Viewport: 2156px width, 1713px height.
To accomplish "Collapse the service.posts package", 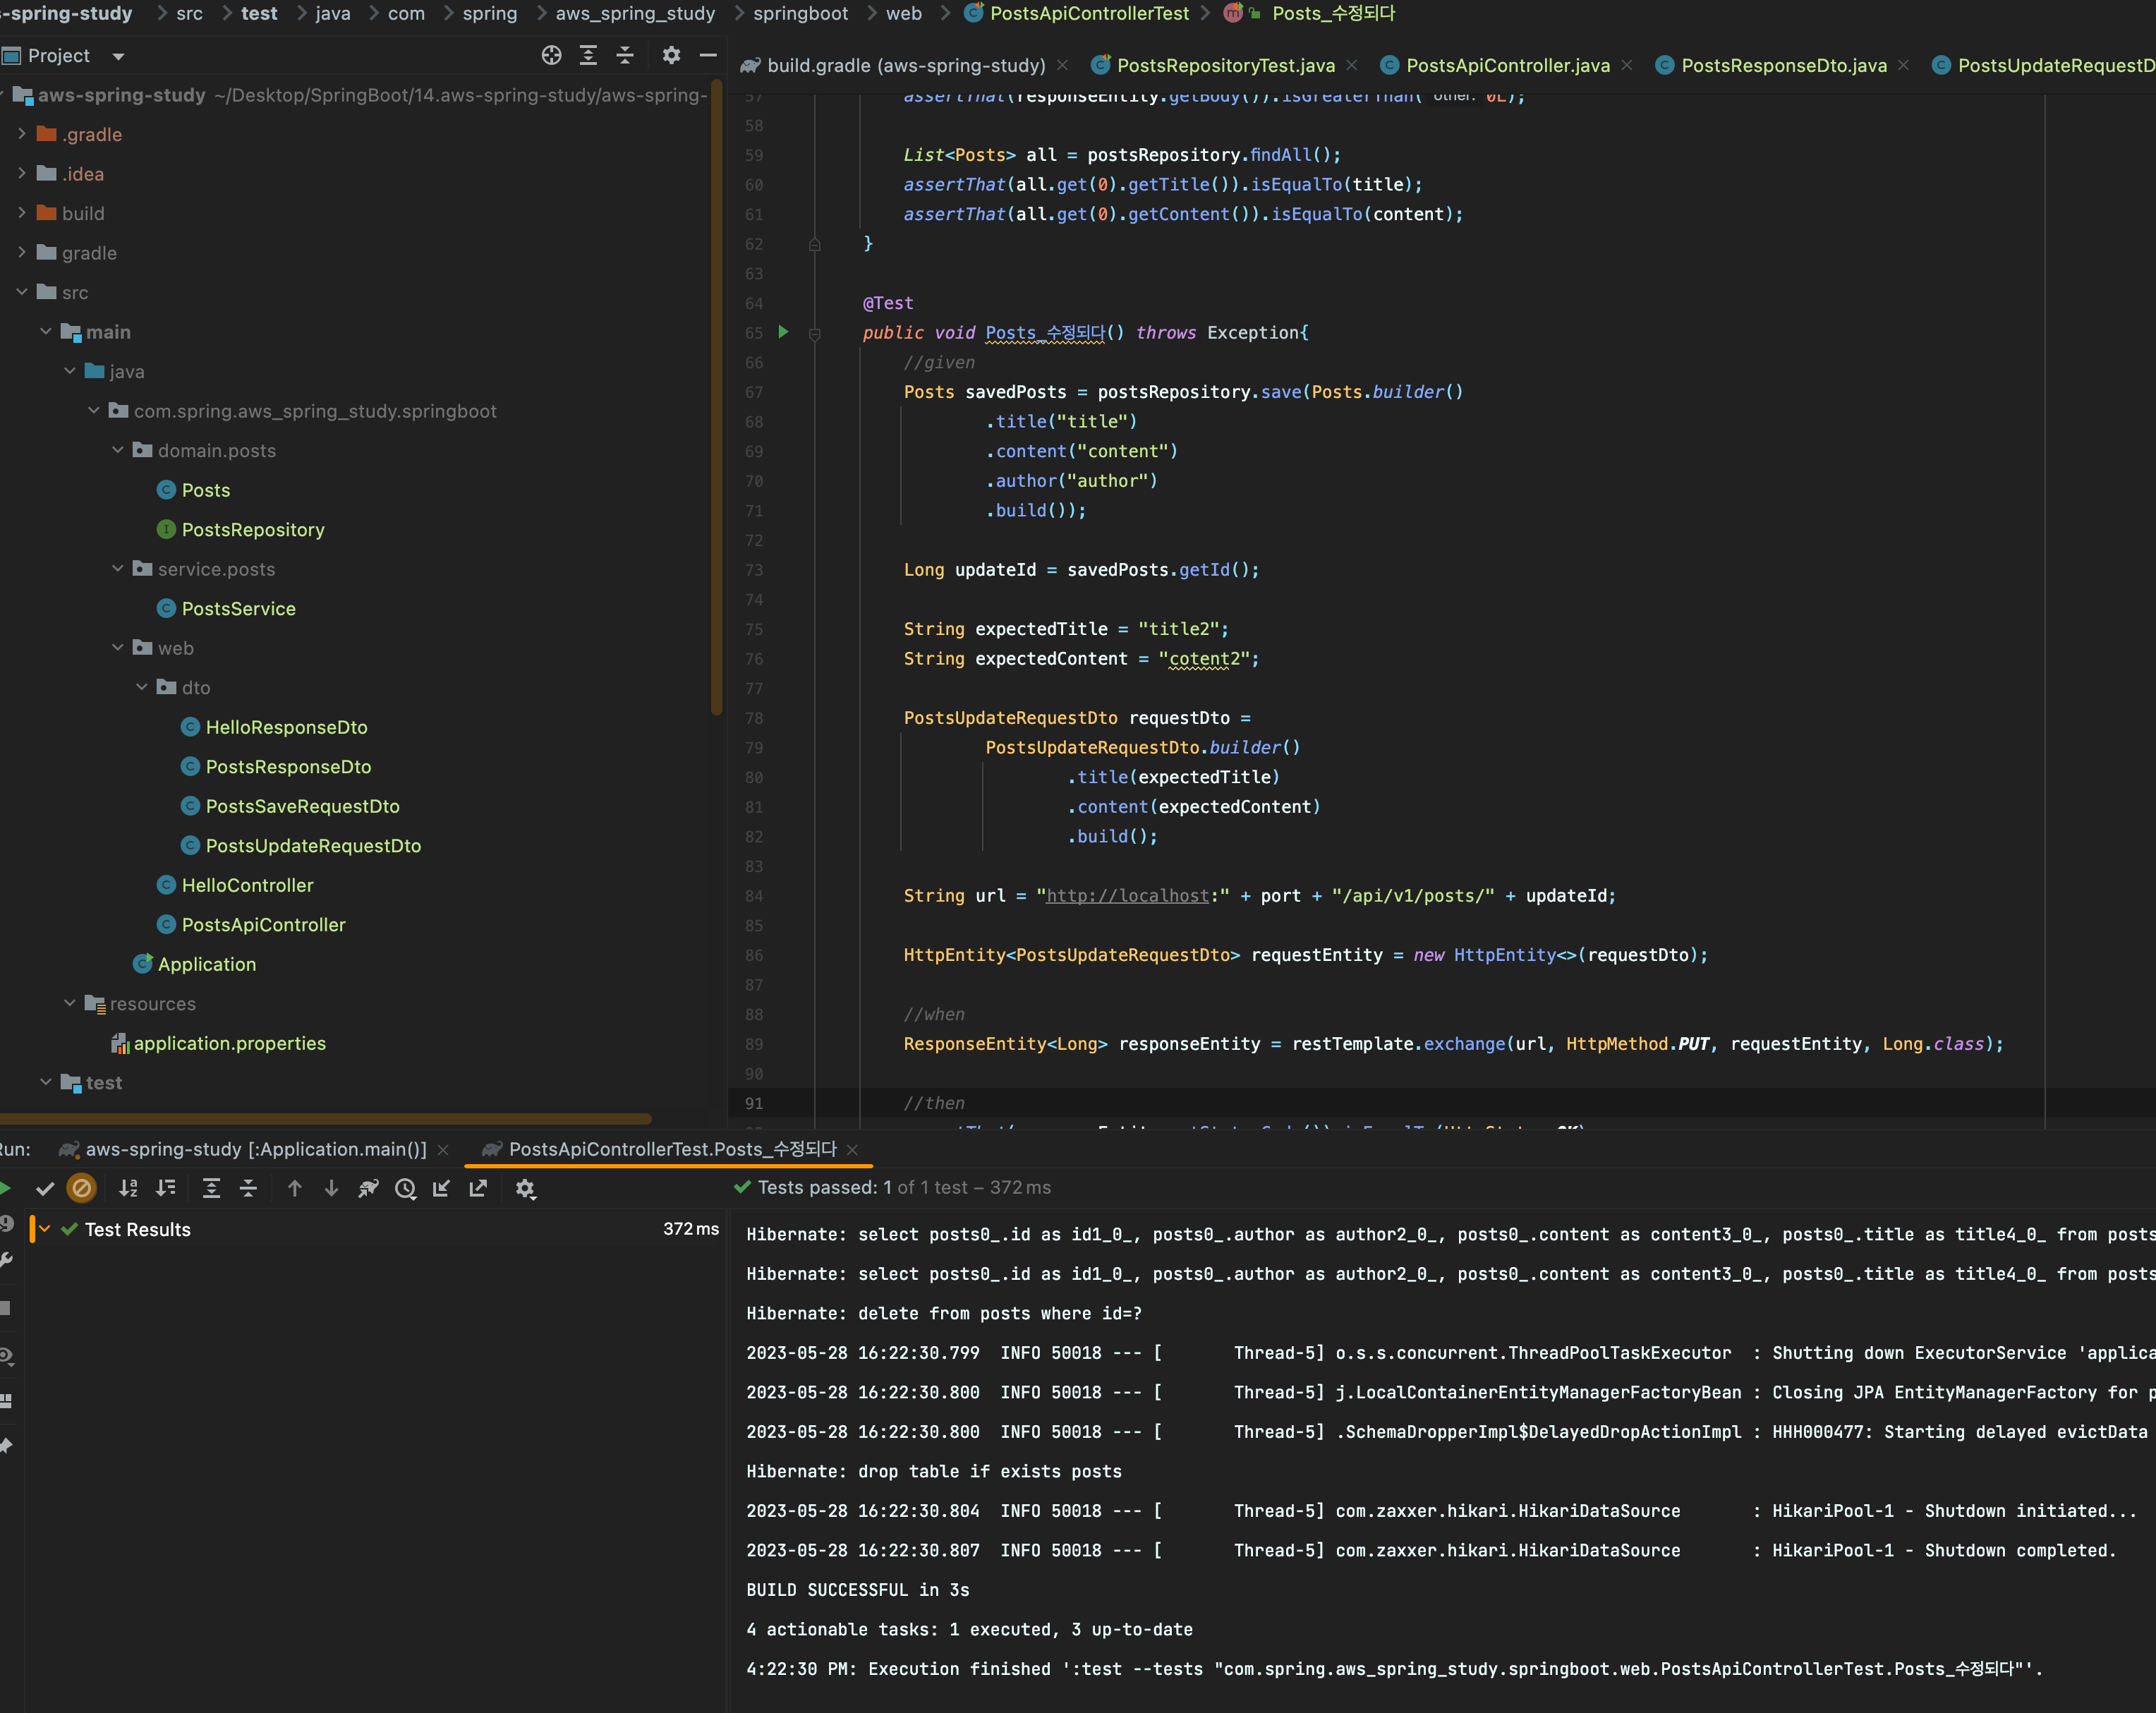I will coord(118,568).
